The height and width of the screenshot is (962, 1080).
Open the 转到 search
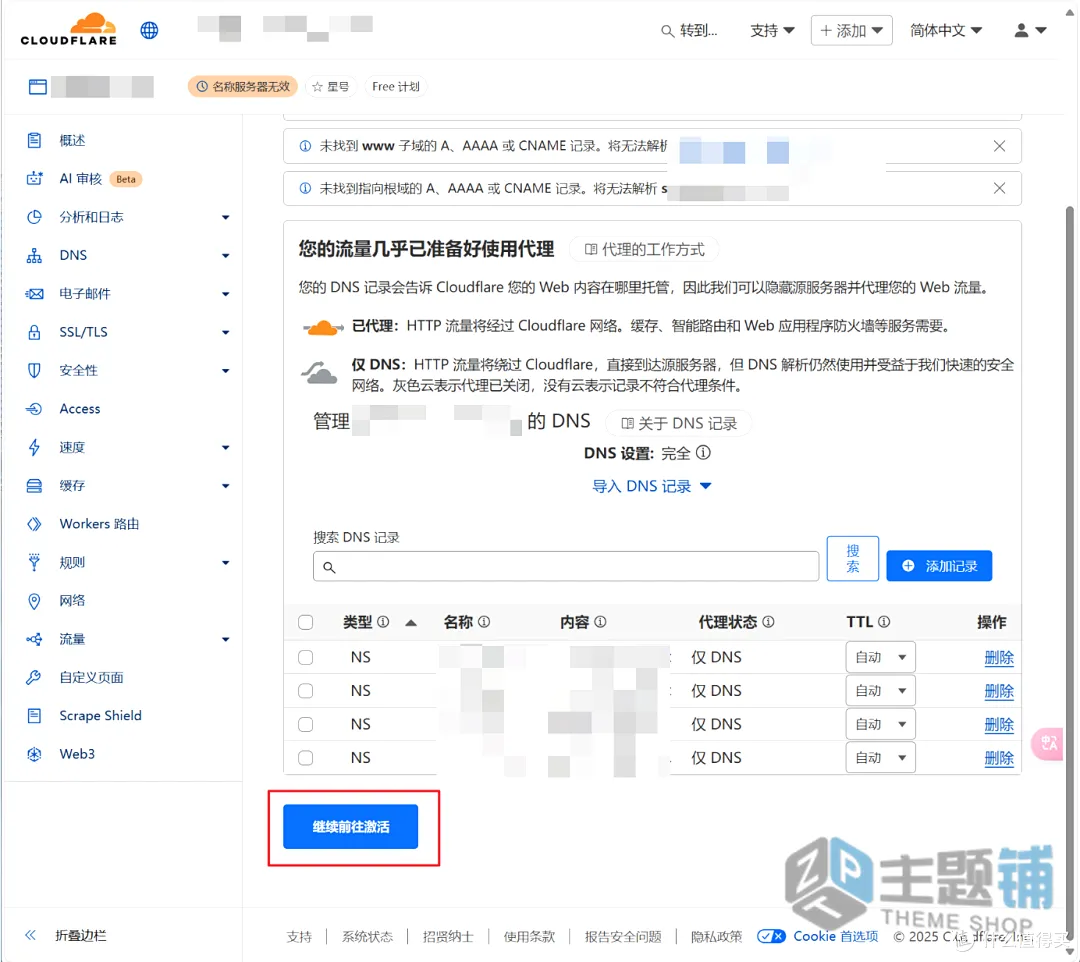689,31
